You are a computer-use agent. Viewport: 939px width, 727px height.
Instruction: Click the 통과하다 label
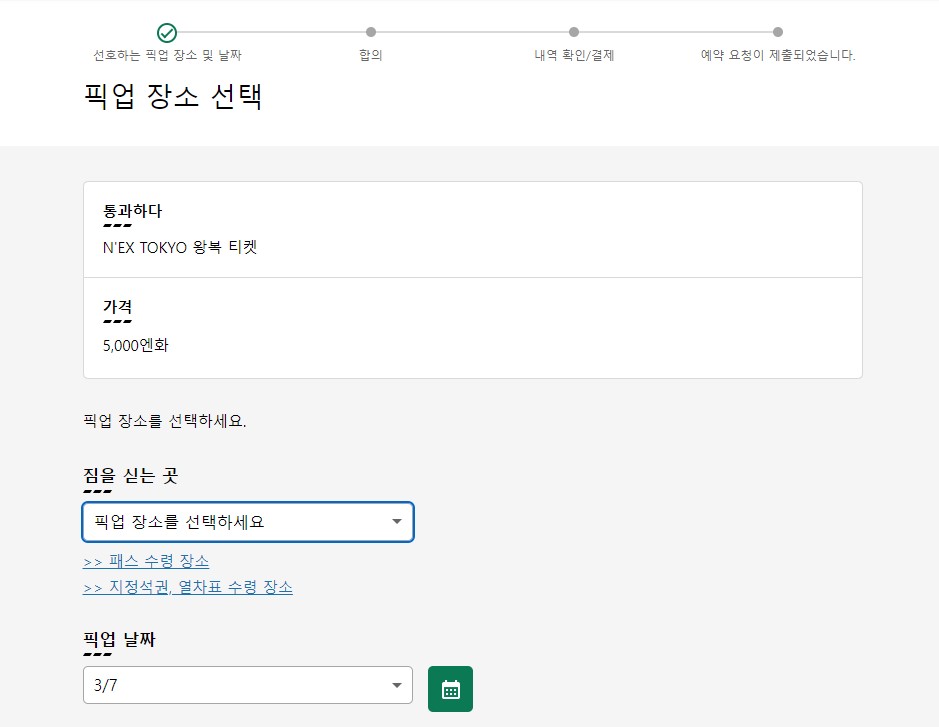click(x=132, y=211)
